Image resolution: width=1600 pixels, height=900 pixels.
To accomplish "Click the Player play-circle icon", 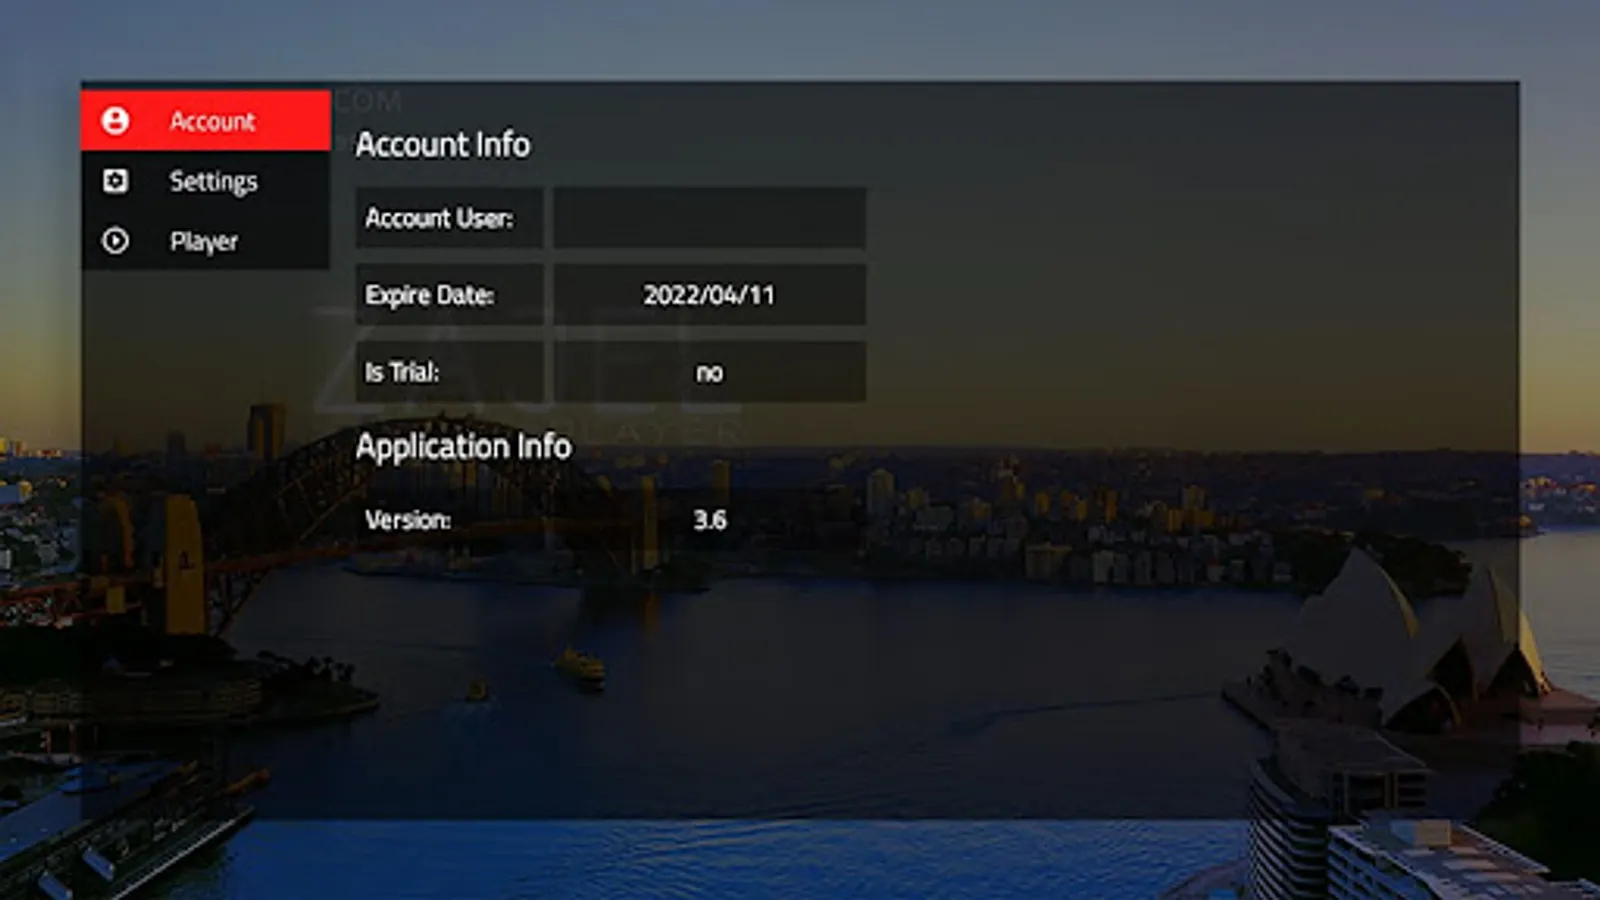I will tap(115, 241).
